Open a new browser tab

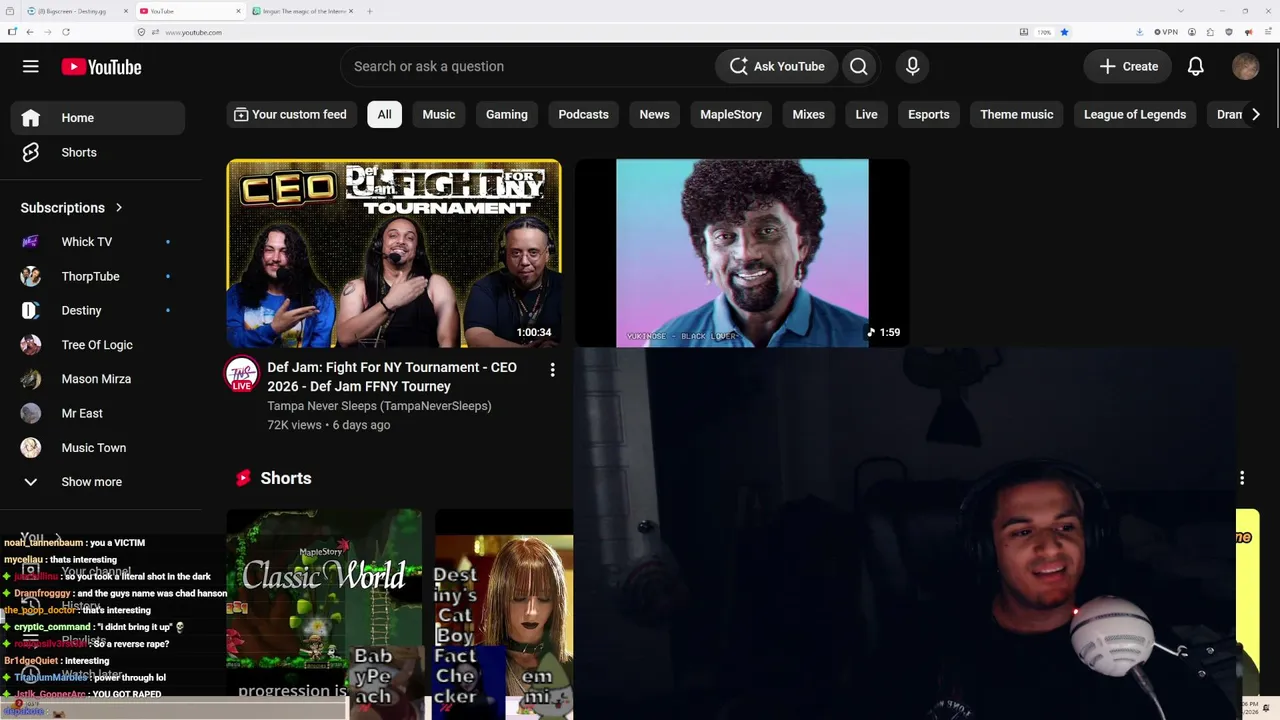(369, 11)
